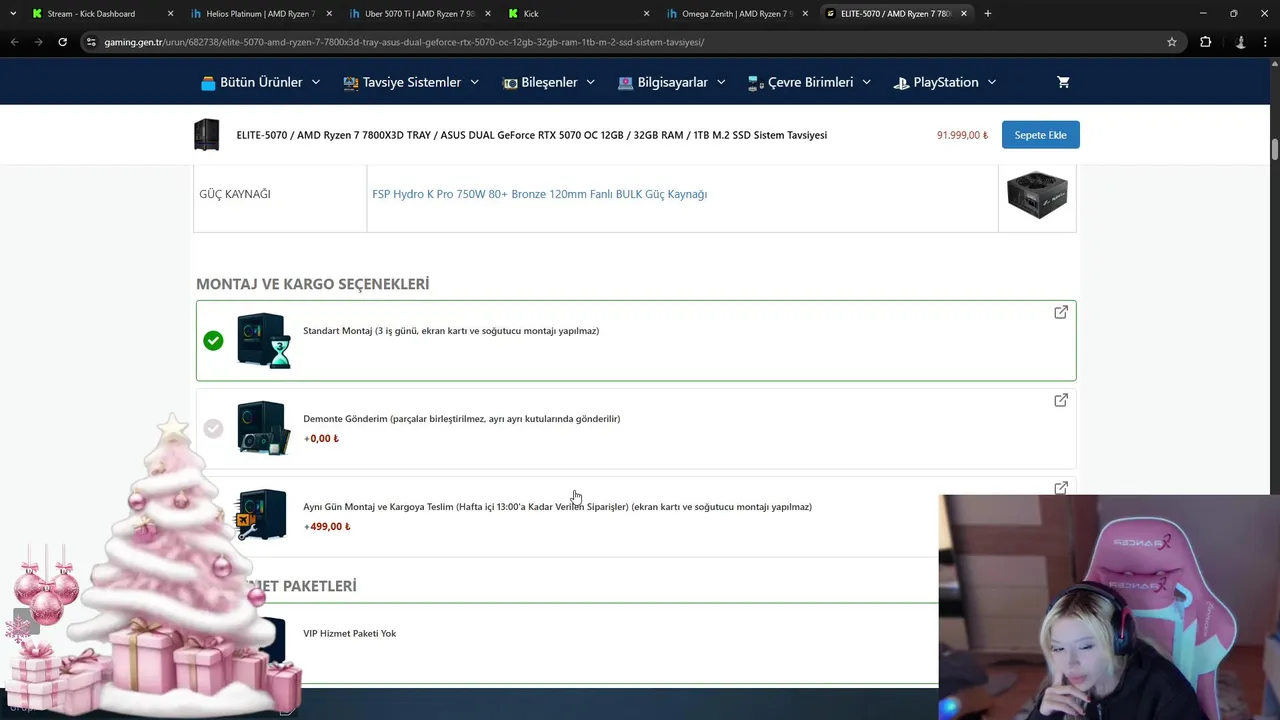The width and height of the screenshot is (1280, 720).
Task: Open a new browser tab
Action: click(988, 14)
